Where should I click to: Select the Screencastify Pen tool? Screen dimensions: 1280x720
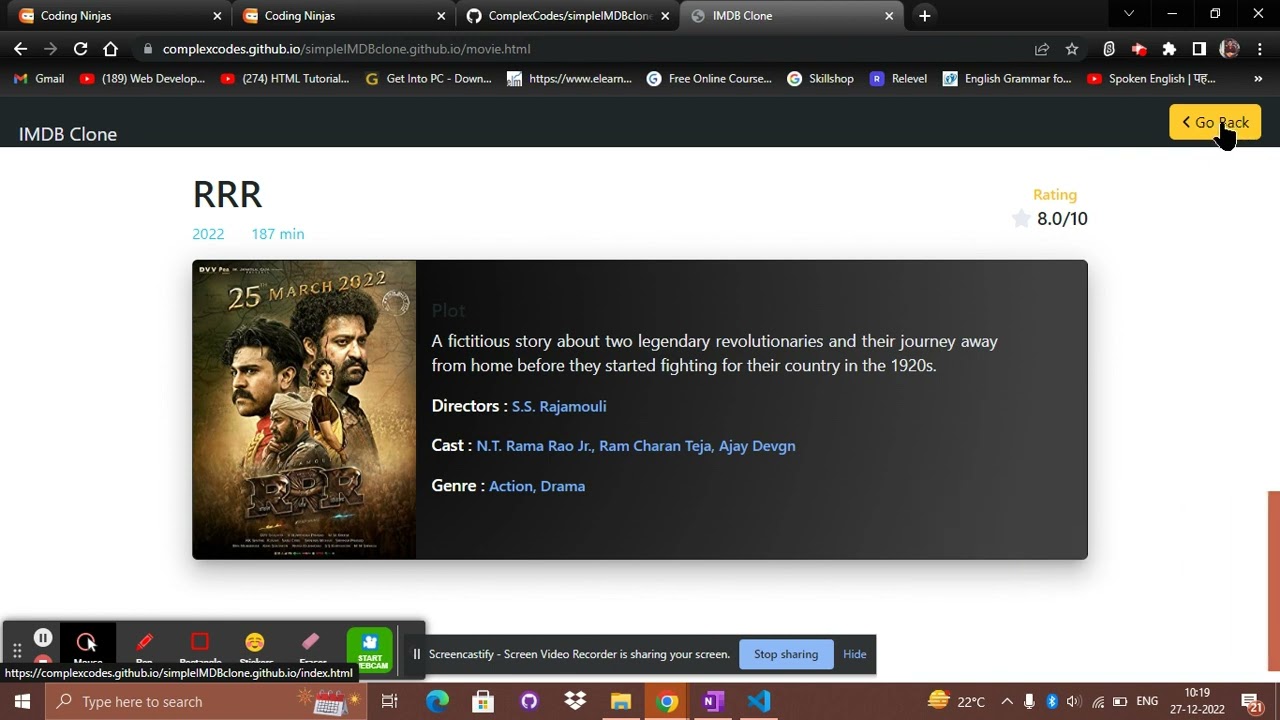click(x=144, y=647)
